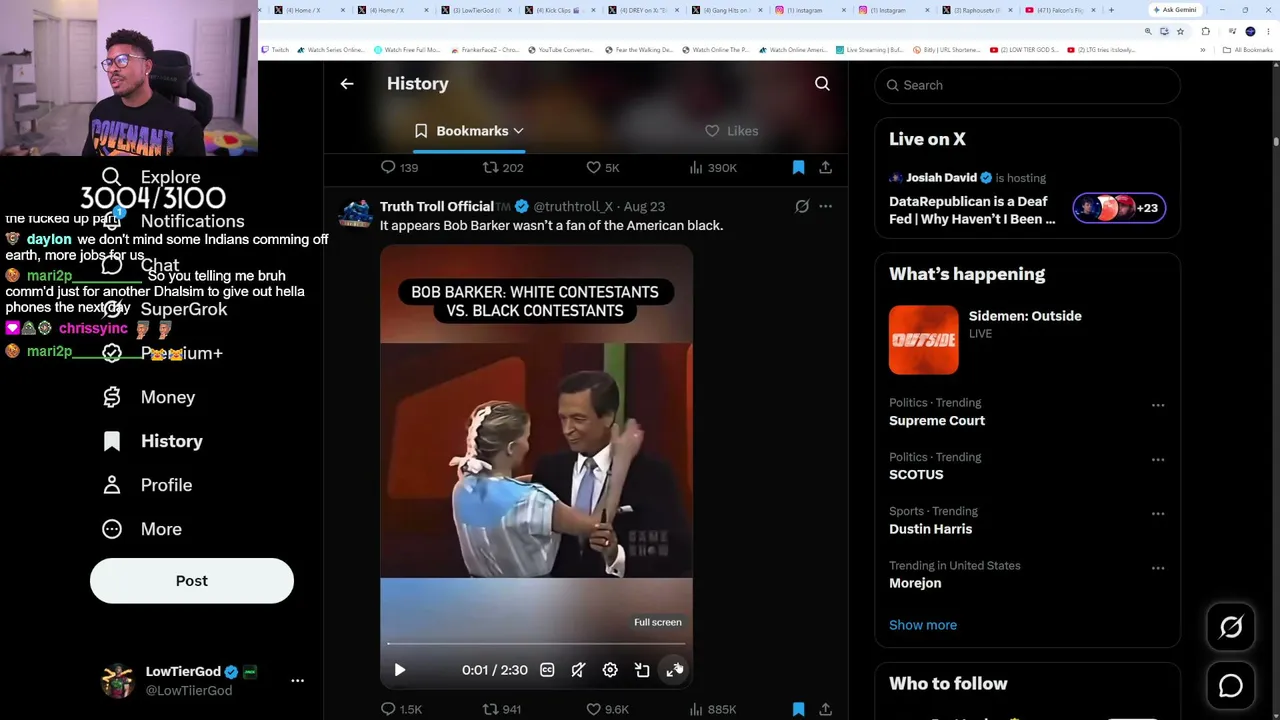This screenshot has width=1280, height=720.
Task: Enter full screen video mode
Action: (674, 670)
